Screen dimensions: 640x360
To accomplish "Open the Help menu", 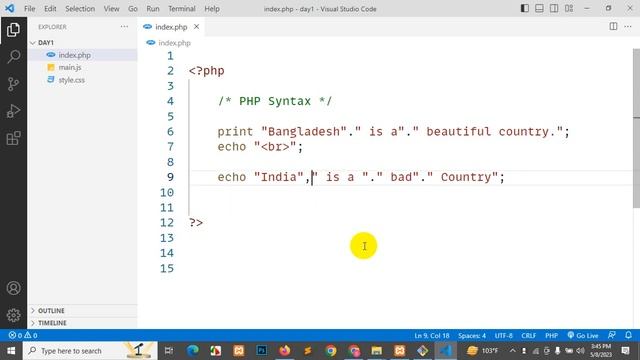I will [x=212, y=9].
